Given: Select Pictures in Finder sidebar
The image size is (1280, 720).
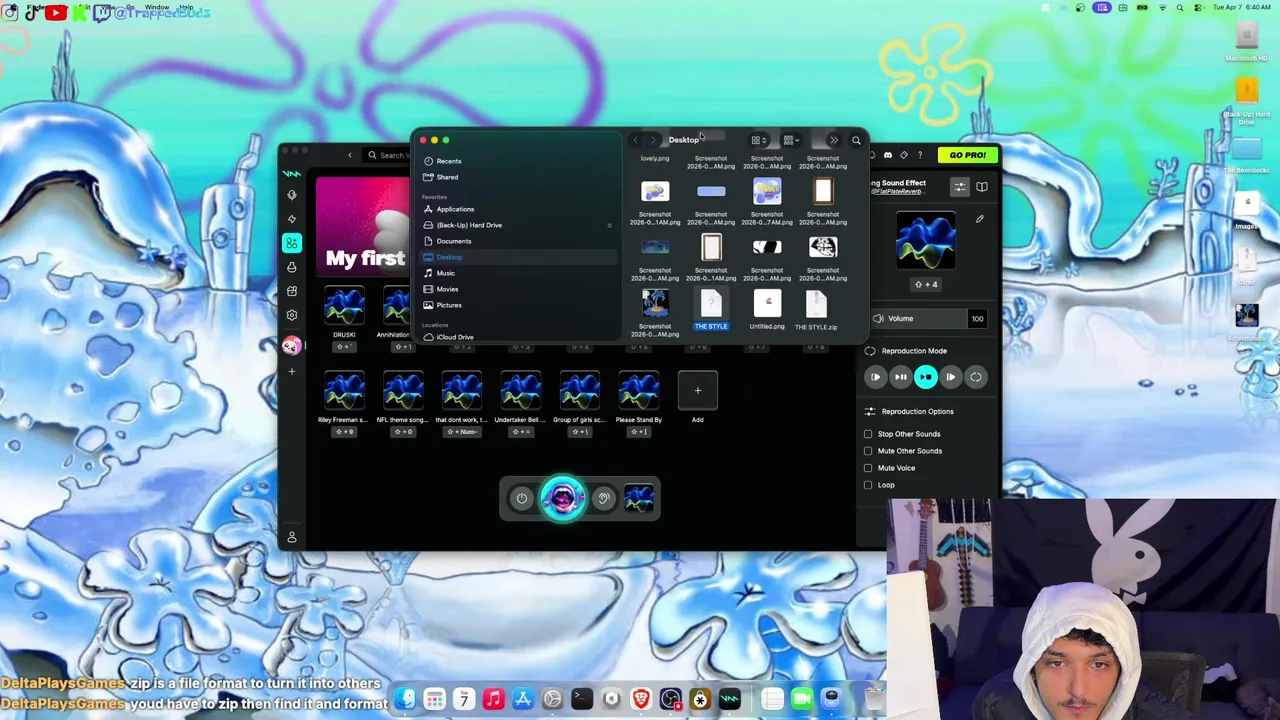Looking at the screenshot, I should coord(520,305).
